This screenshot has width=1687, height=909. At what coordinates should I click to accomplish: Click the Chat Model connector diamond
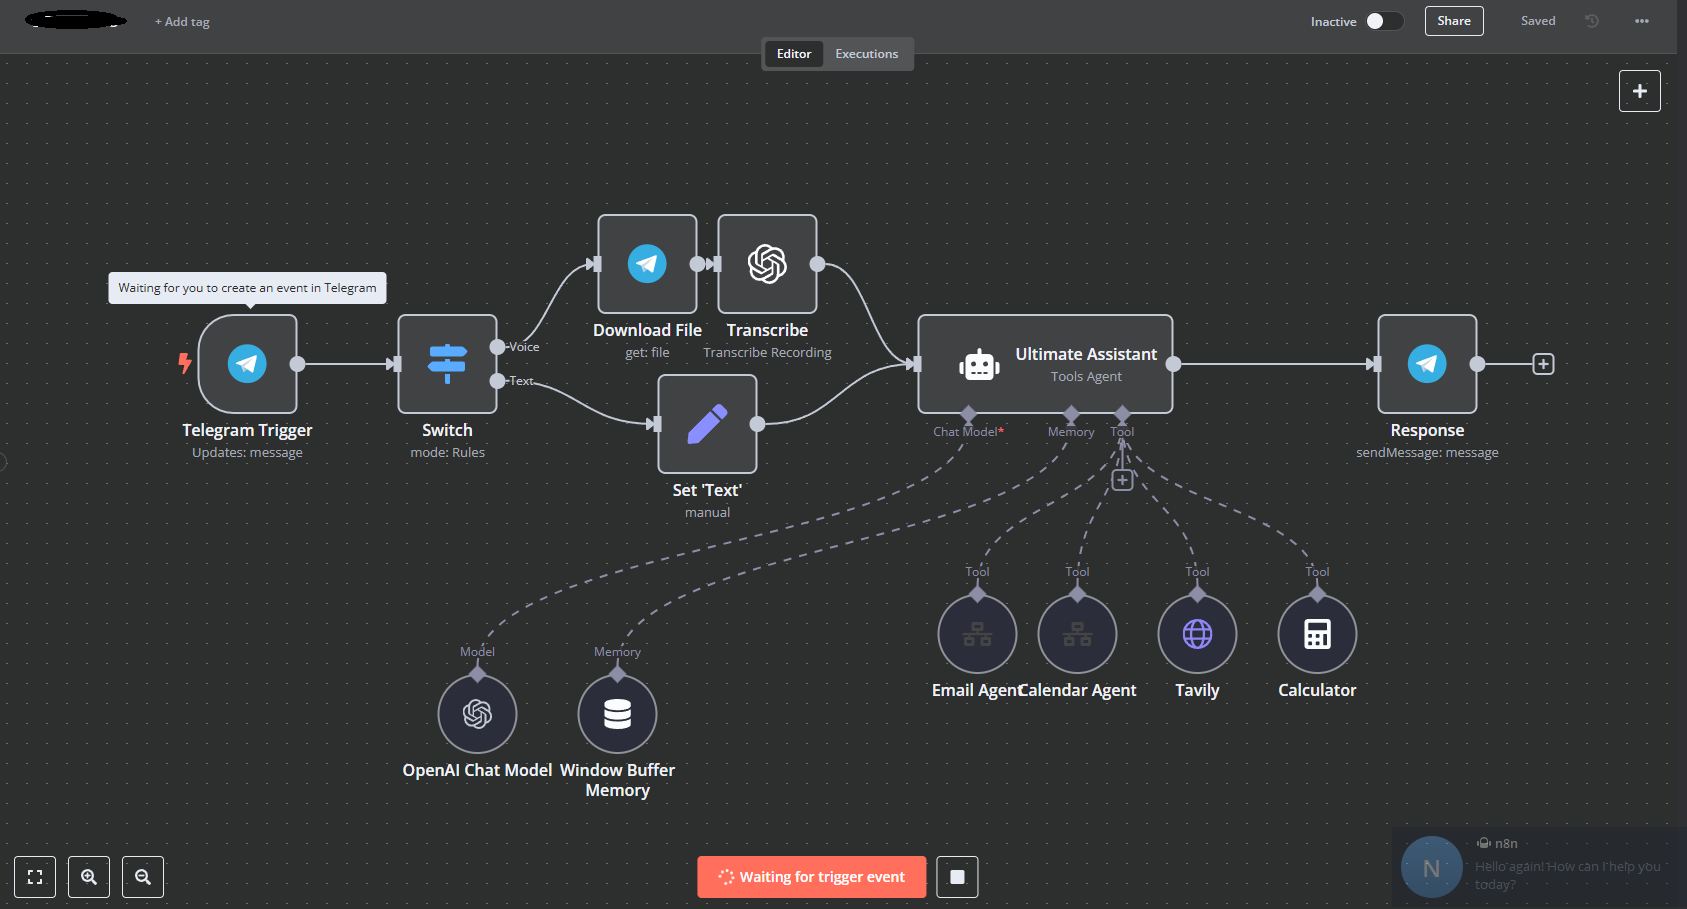tap(968, 413)
